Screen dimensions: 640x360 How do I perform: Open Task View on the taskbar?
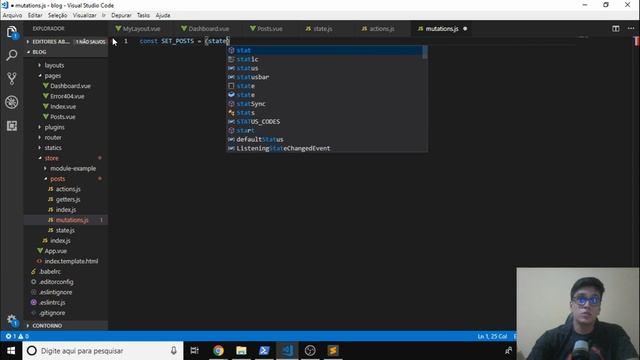pos(195,351)
